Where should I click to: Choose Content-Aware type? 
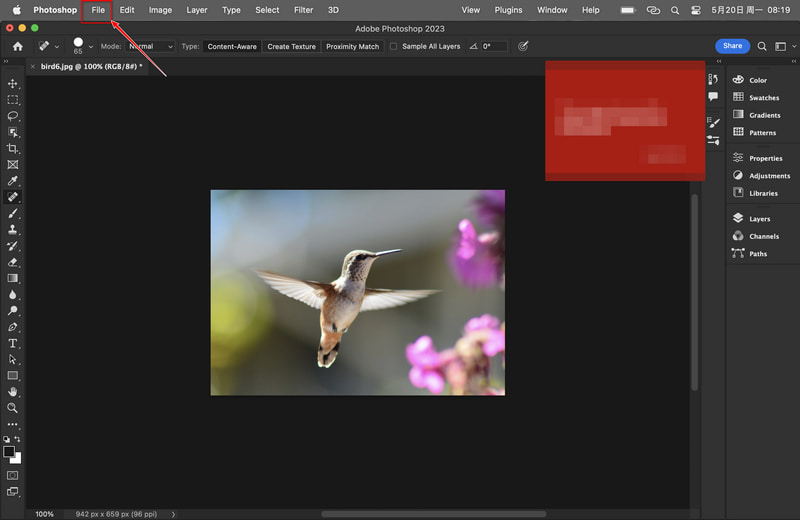point(232,46)
